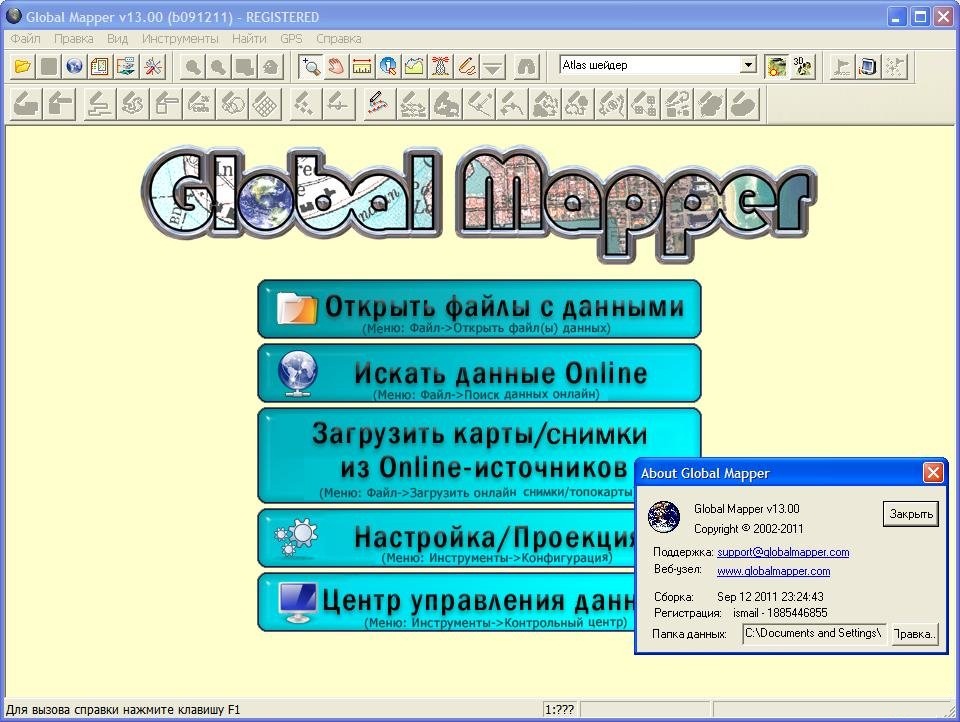Click the pencil with scattered sparkle points icon

[304, 103]
